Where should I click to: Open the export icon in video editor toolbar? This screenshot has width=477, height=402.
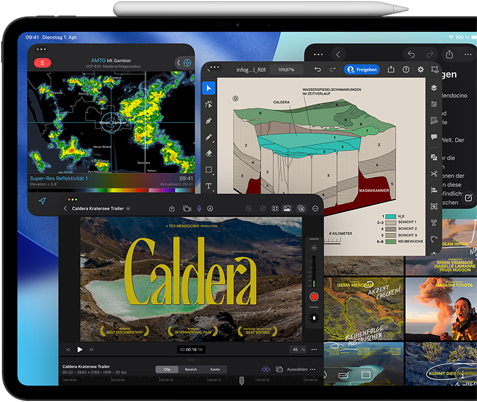point(172,209)
